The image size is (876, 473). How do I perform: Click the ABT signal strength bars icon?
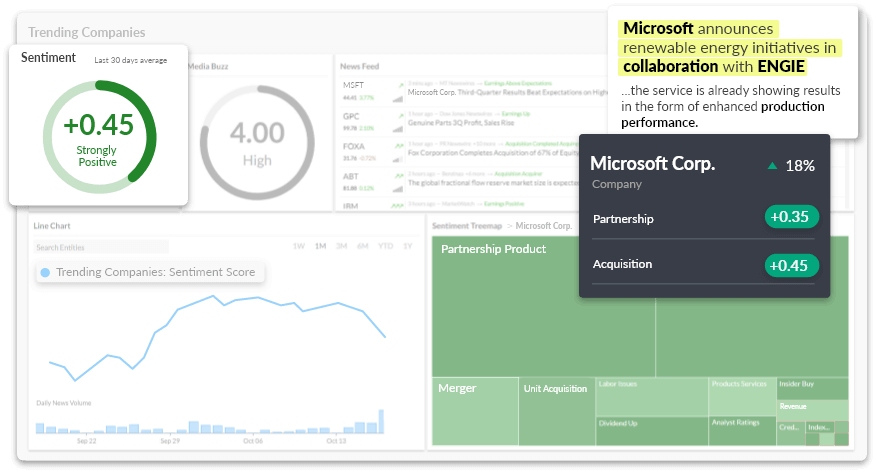[398, 186]
